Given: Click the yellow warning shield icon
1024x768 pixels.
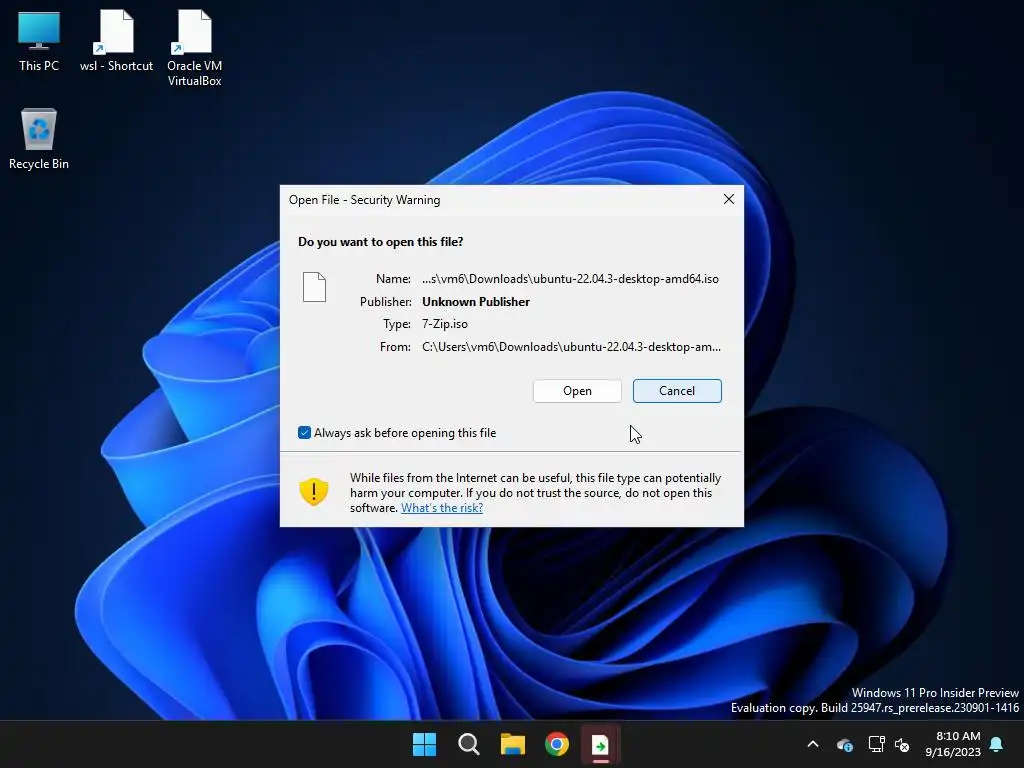Looking at the screenshot, I should (313, 492).
